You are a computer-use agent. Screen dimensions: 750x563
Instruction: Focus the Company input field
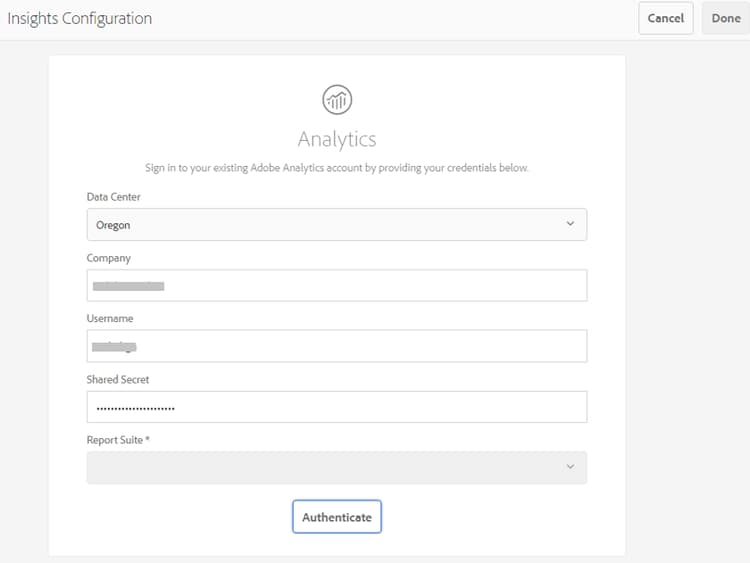(337, 285)
